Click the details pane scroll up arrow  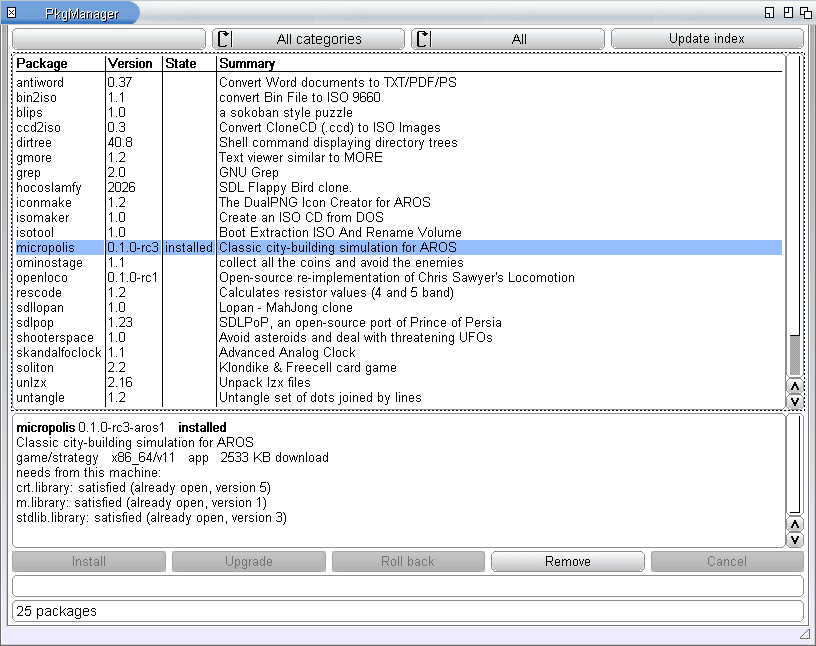point(795,524)
